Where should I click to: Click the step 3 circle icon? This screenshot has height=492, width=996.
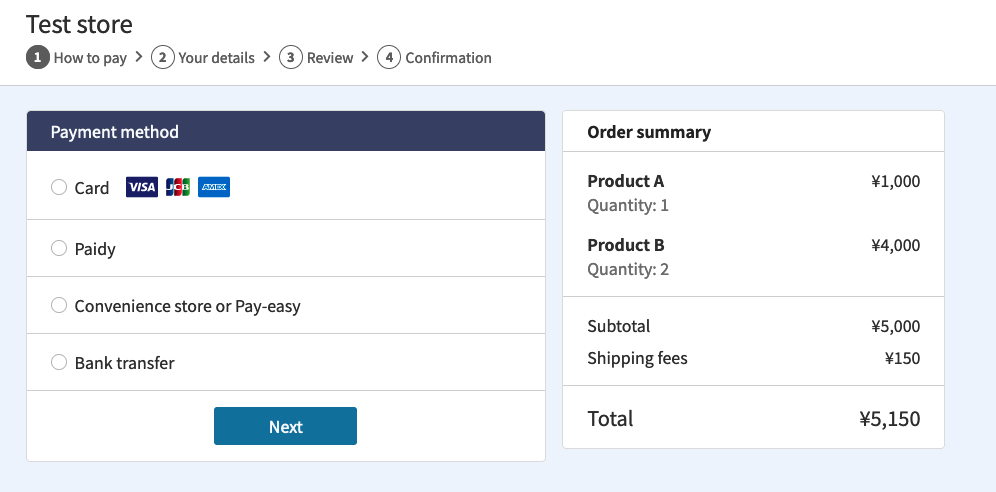click(291, 57)
